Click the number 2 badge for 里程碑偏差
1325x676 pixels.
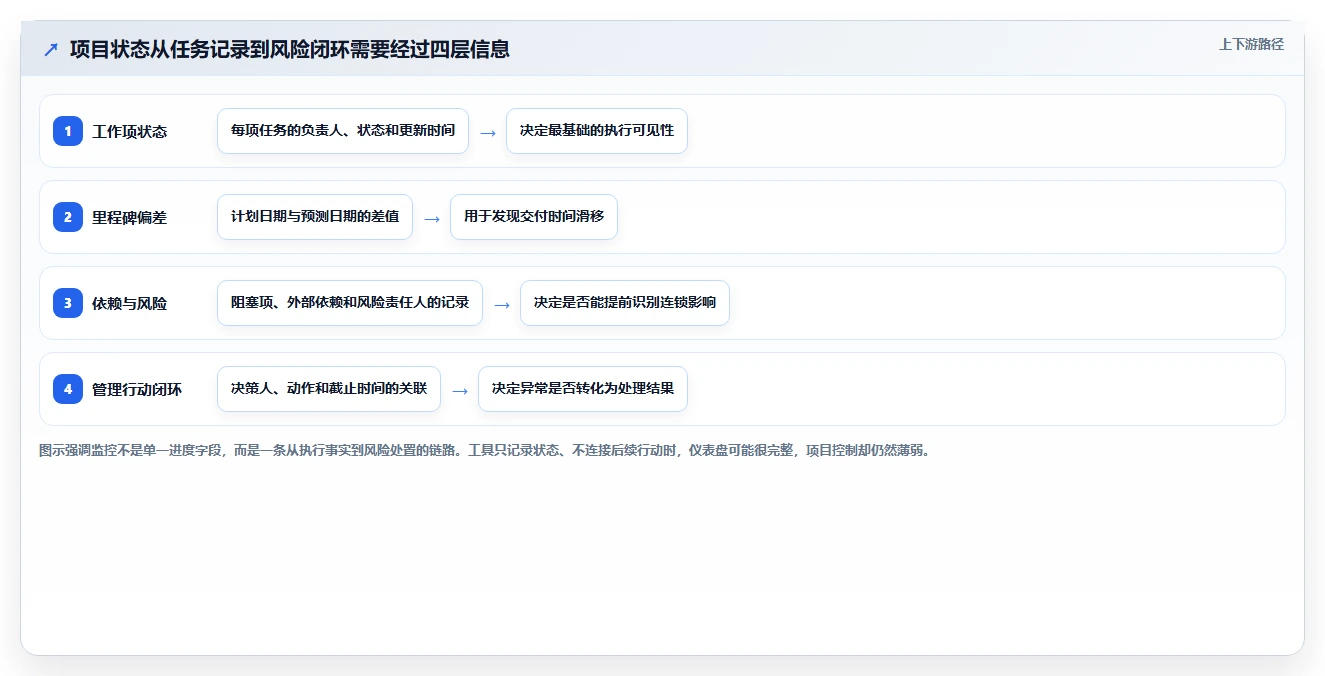pos(68,217)
